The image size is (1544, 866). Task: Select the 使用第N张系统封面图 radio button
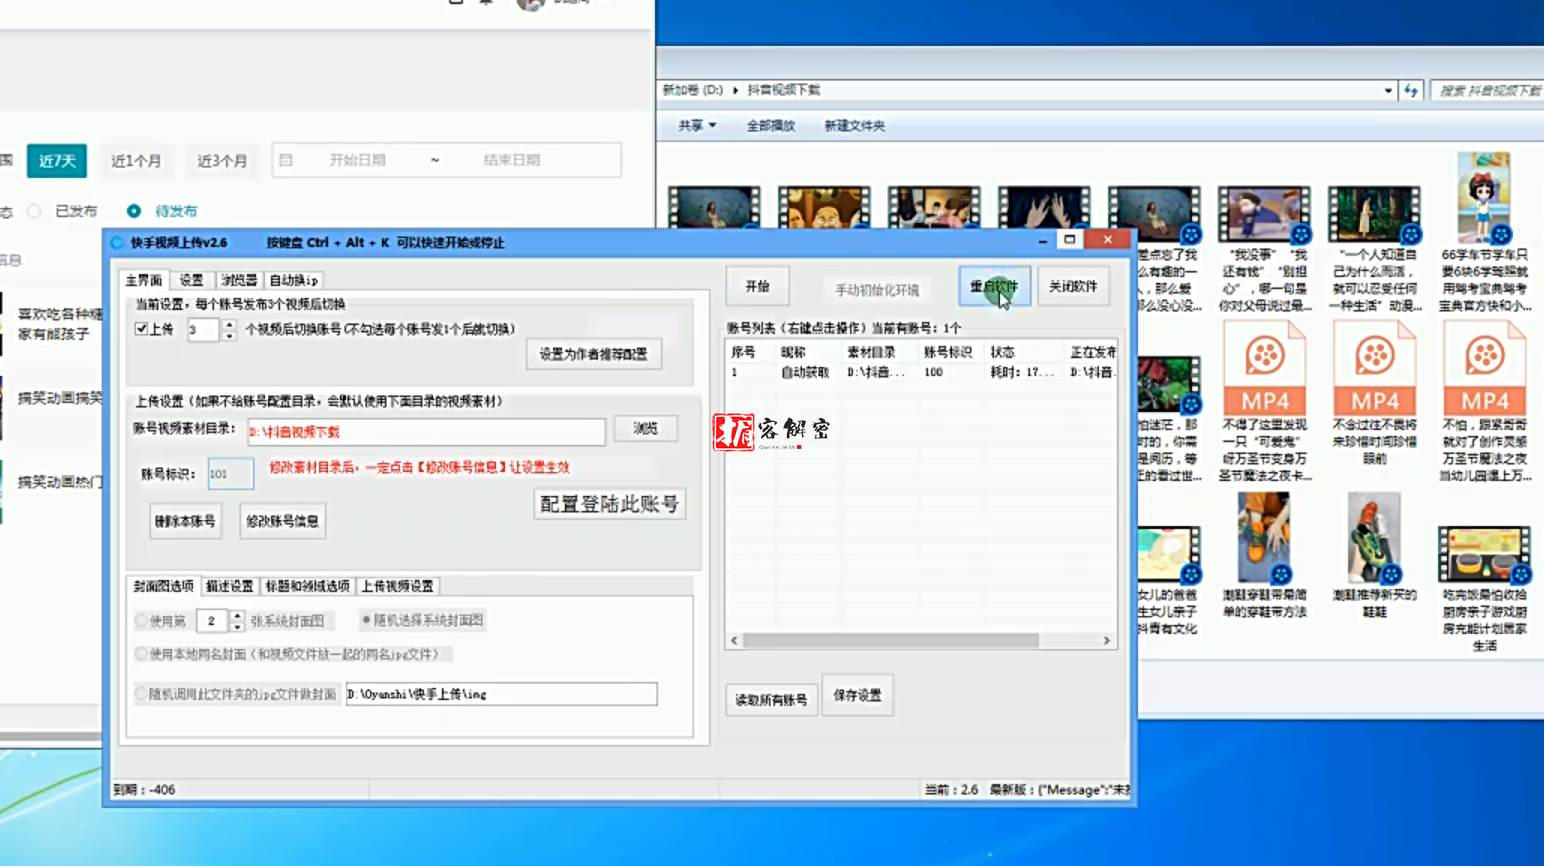click(141, 621)
